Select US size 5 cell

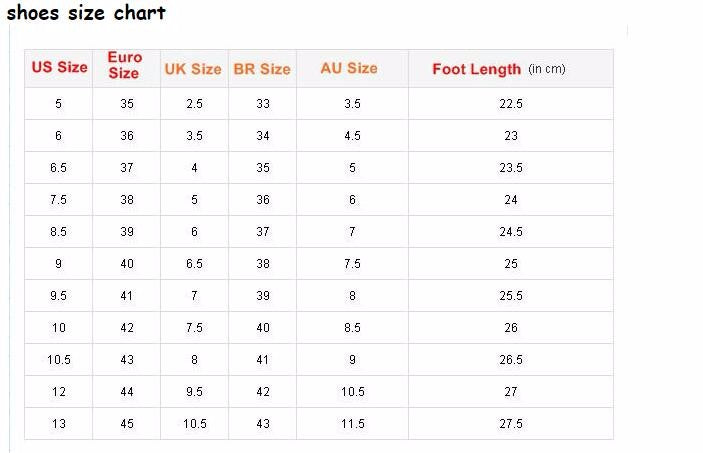click(59, 104)
